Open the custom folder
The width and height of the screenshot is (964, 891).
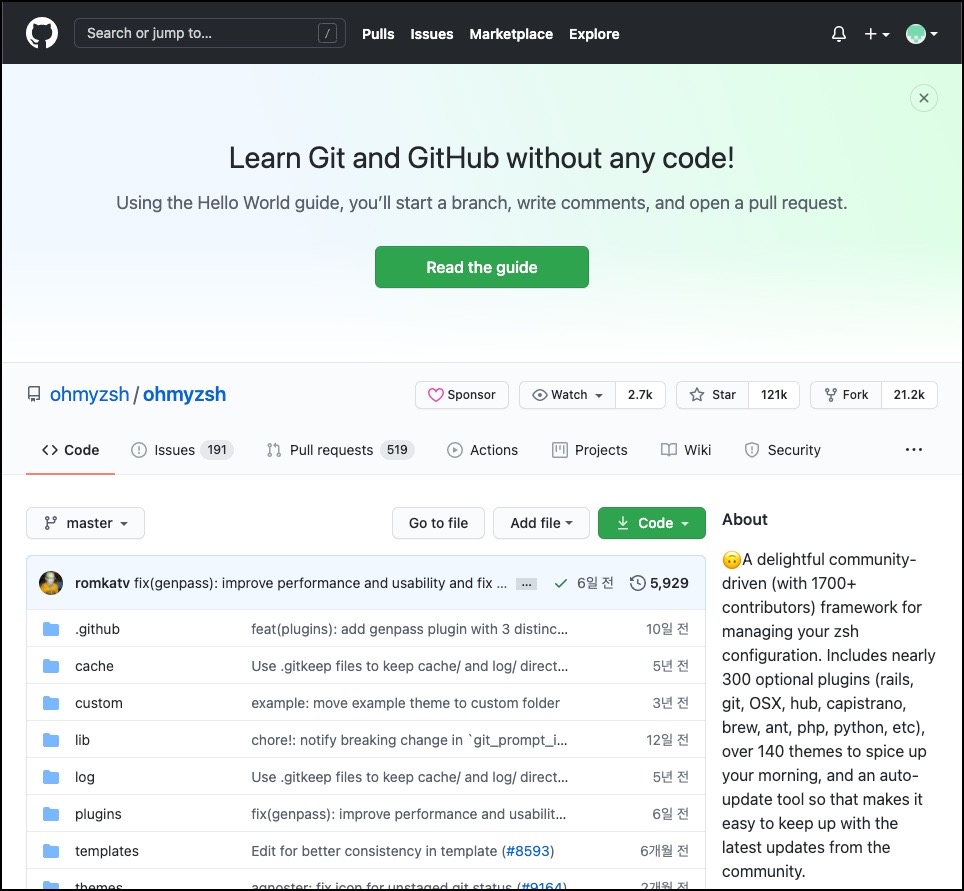tap(98, 703)
